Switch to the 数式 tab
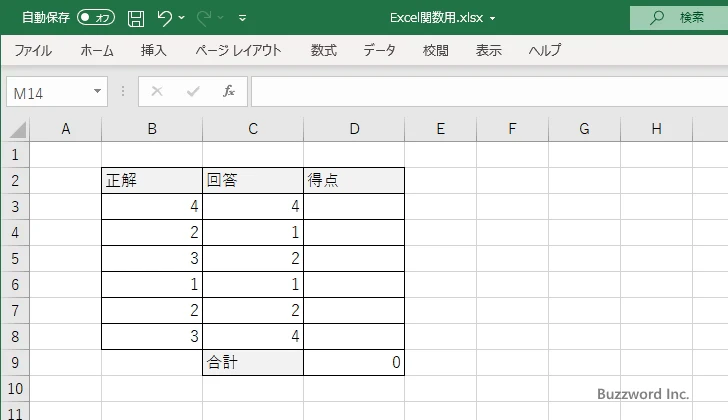Viewport: 728px width, 420px height. tap(324, 50)
